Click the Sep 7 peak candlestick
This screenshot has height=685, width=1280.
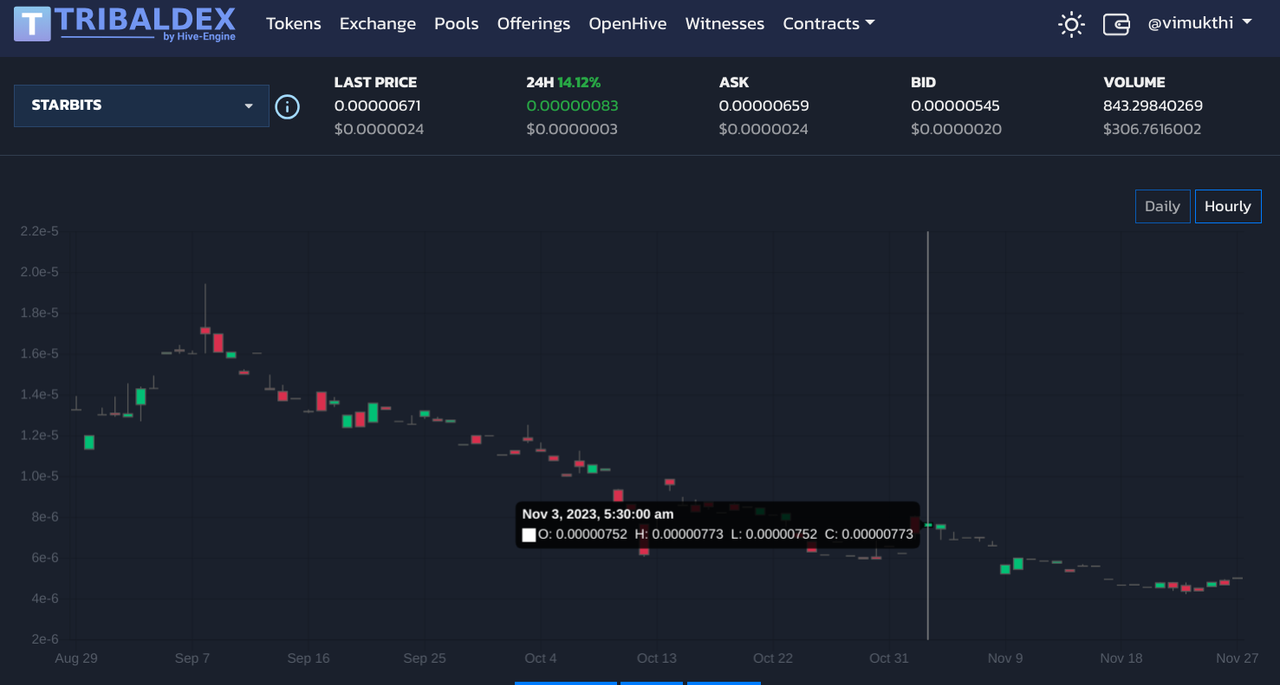[205, 330]
